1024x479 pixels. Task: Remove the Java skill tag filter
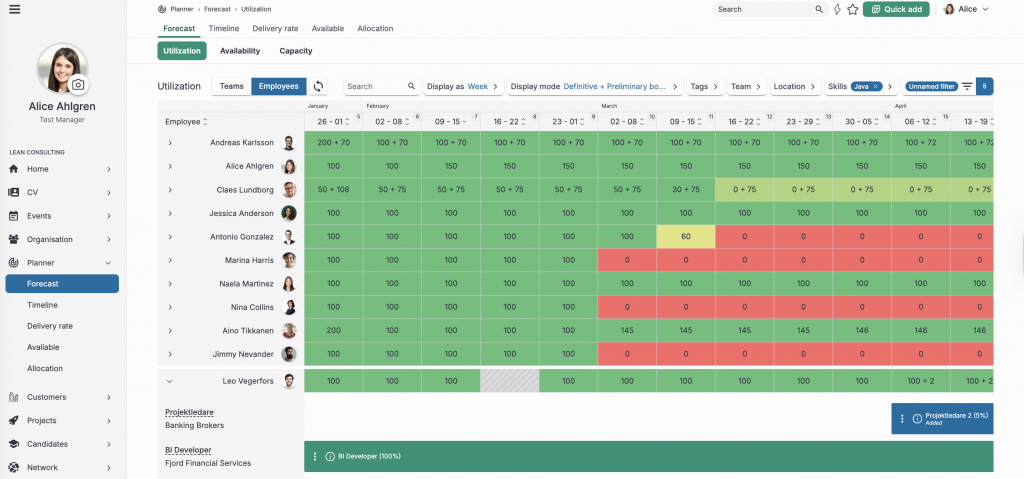[875, 87]
